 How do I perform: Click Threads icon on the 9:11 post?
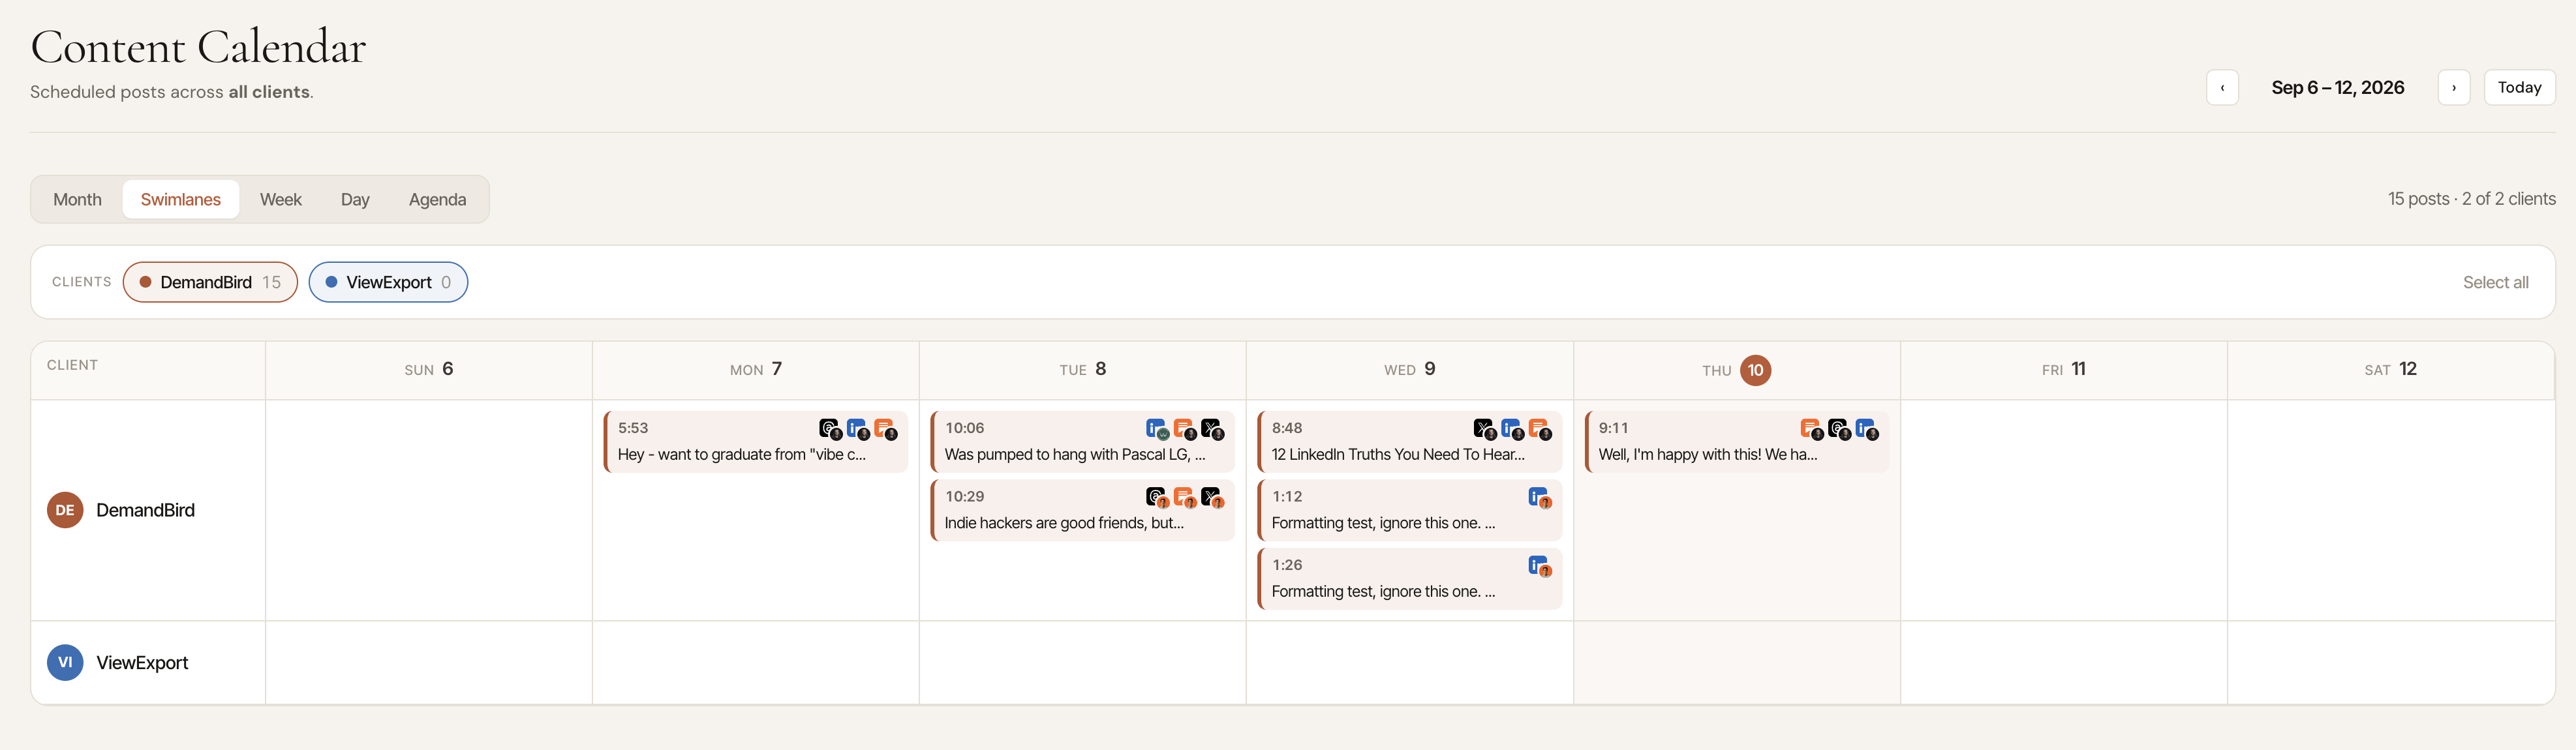click(1838, 428)
